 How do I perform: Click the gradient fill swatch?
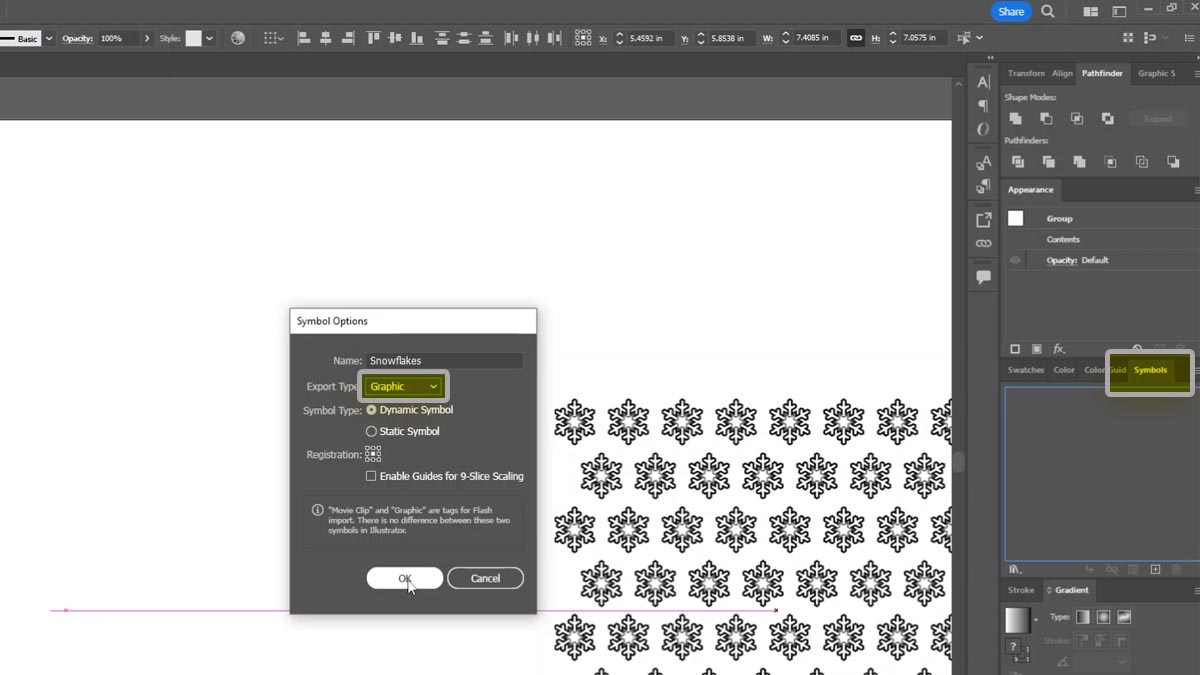point(1018,620)
